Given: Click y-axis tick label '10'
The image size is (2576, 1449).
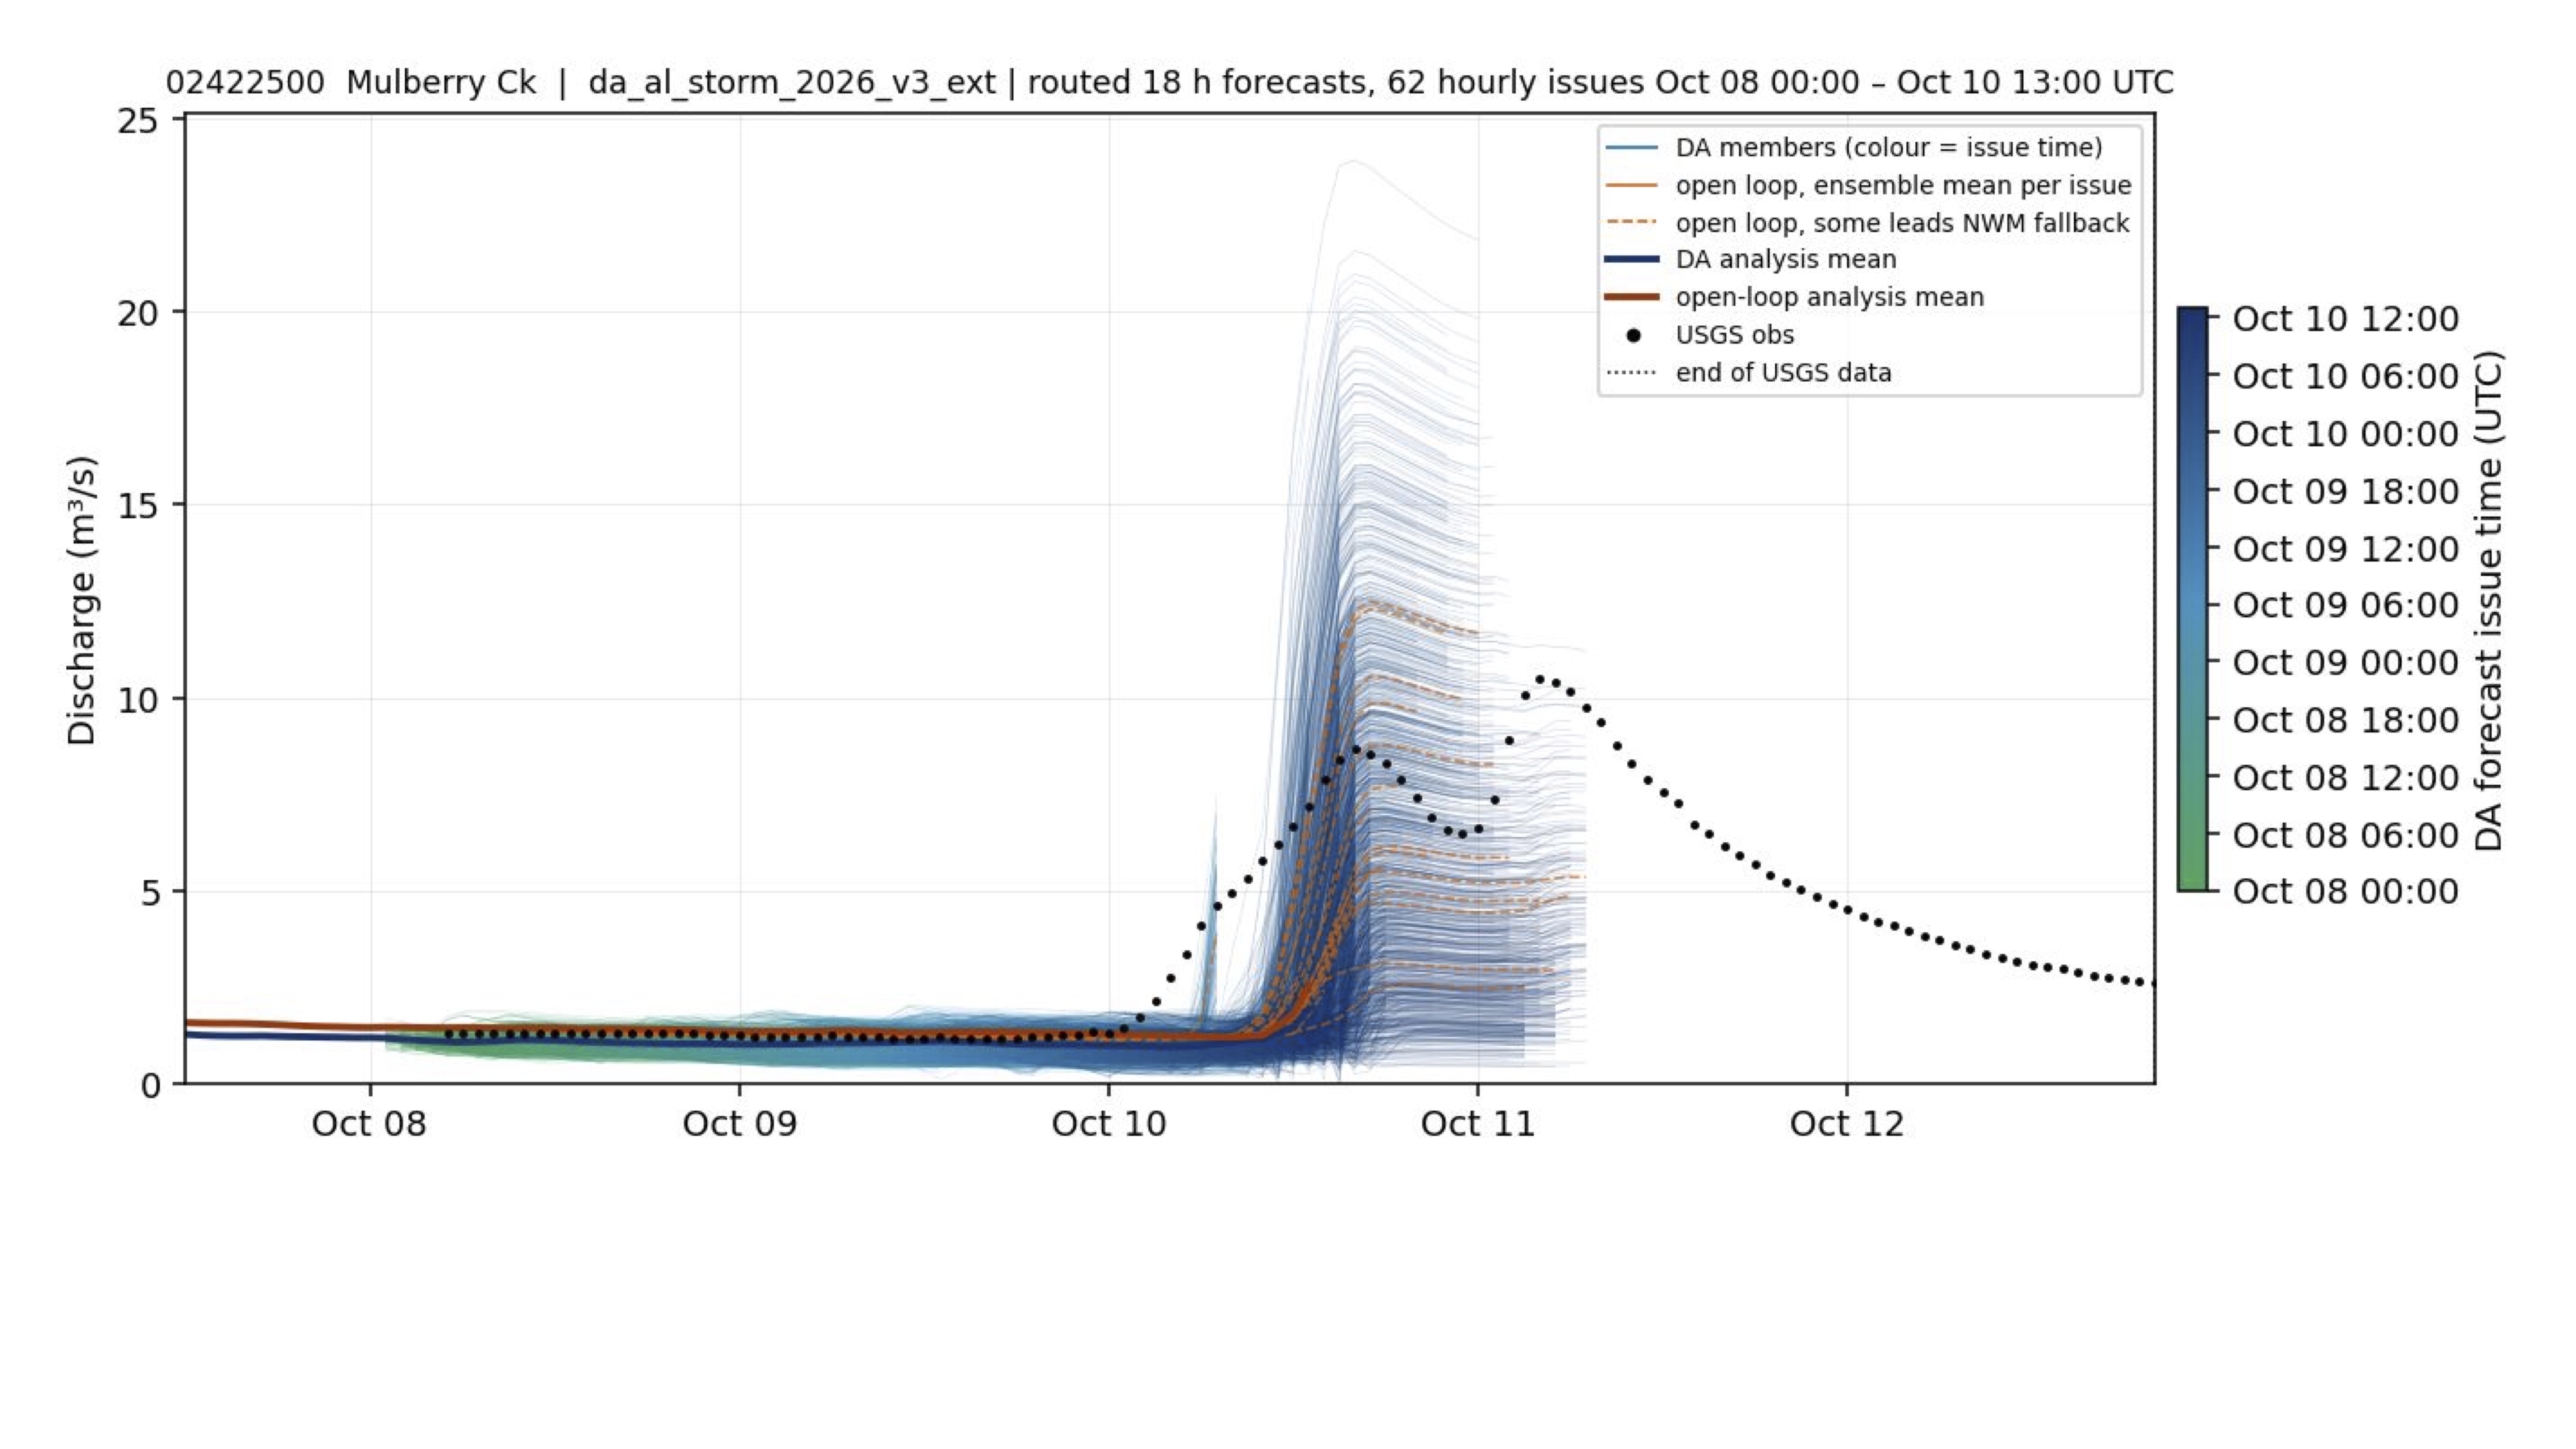Looking at the screenshot, I should click(138, 700).
